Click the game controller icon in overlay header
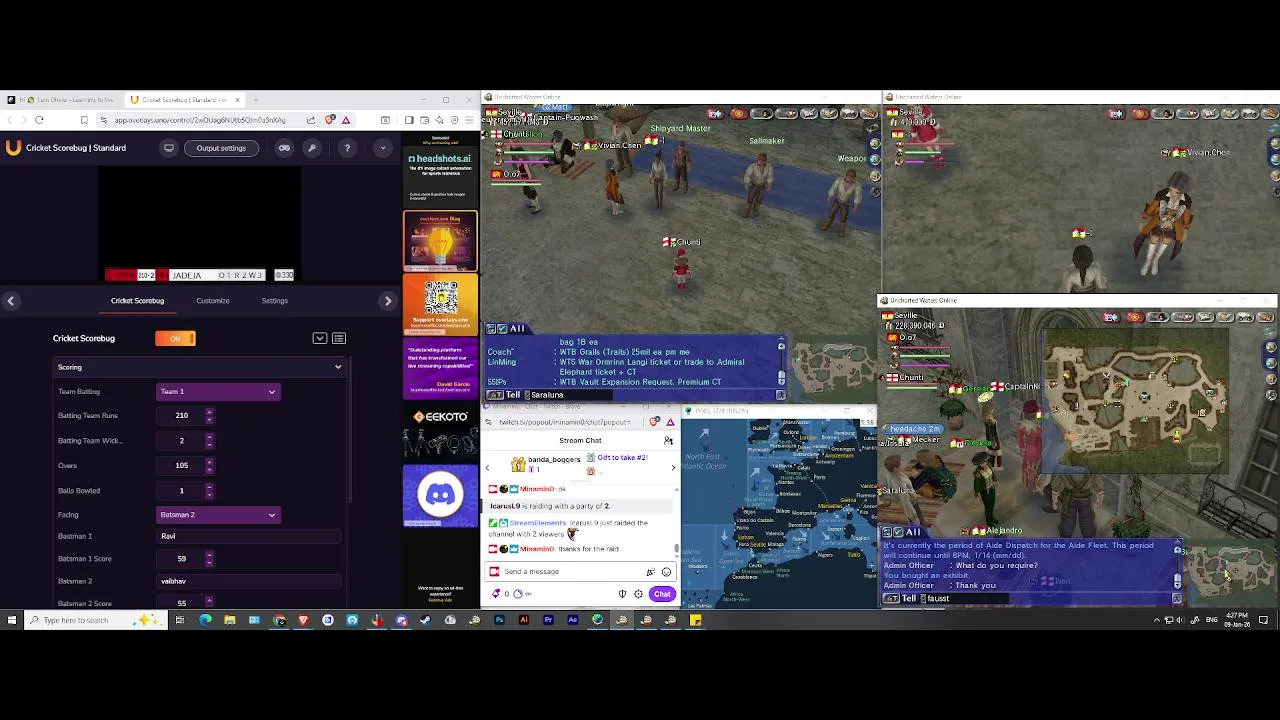The width and height of the screenshot is (1280, 720). (x=284, y=148)
